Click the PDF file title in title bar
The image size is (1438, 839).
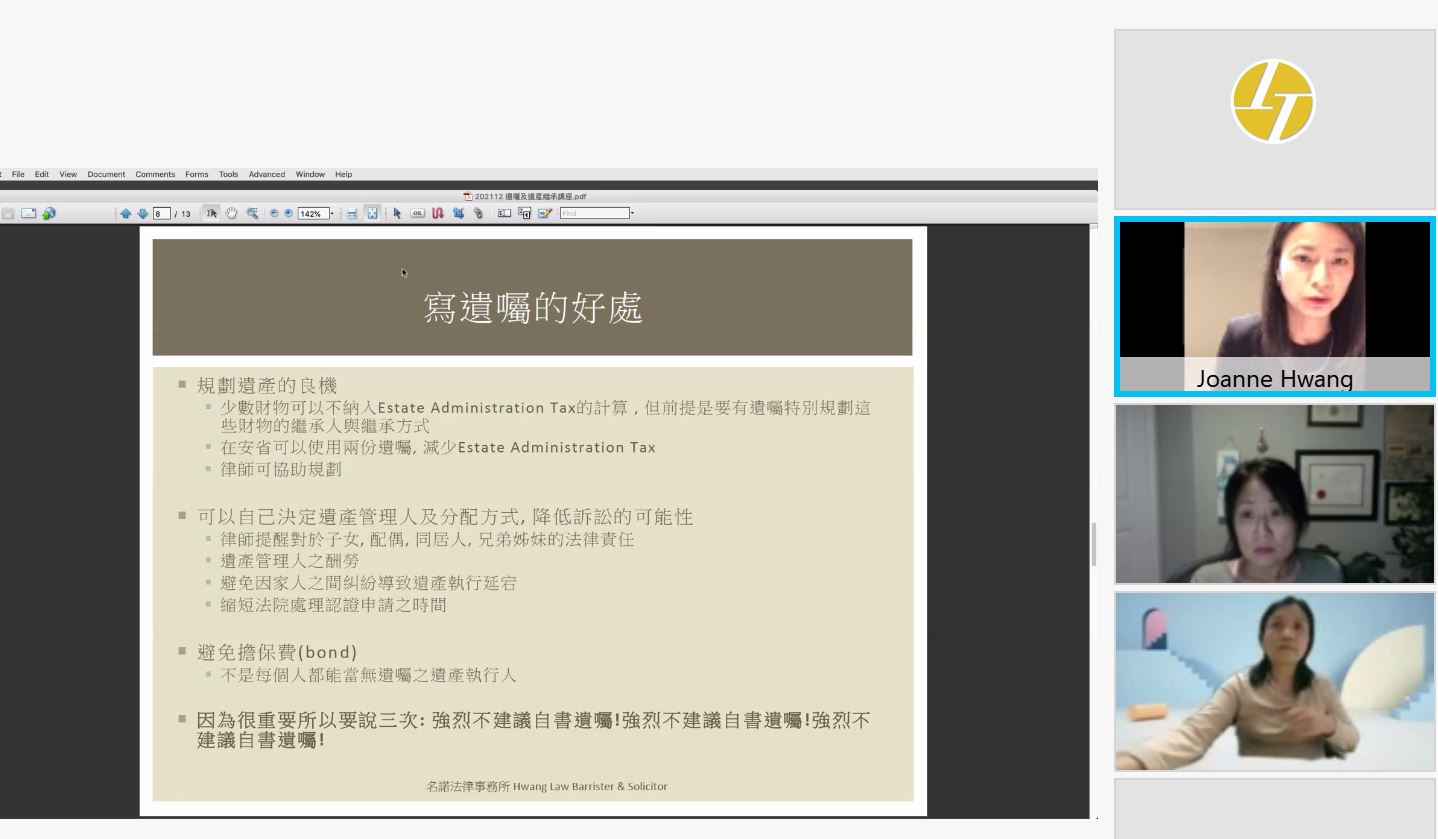[x=530, y=196]
